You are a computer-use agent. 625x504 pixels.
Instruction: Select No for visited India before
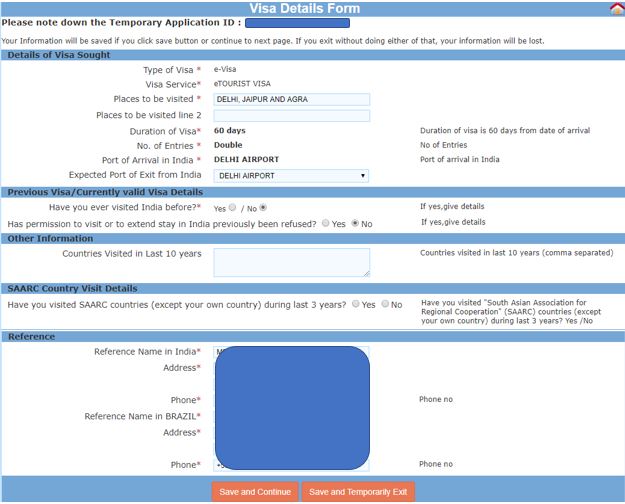coord(263,208)
